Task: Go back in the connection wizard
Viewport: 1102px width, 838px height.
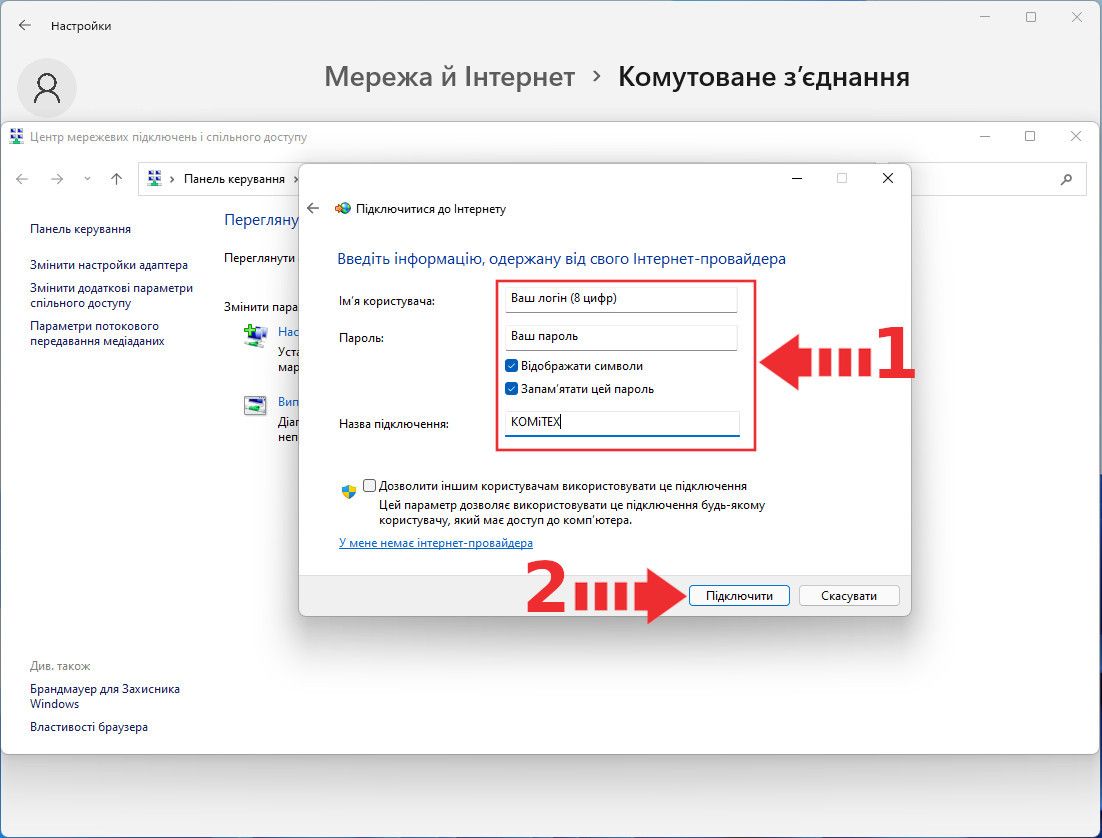Action: click(x=313, y=208)
